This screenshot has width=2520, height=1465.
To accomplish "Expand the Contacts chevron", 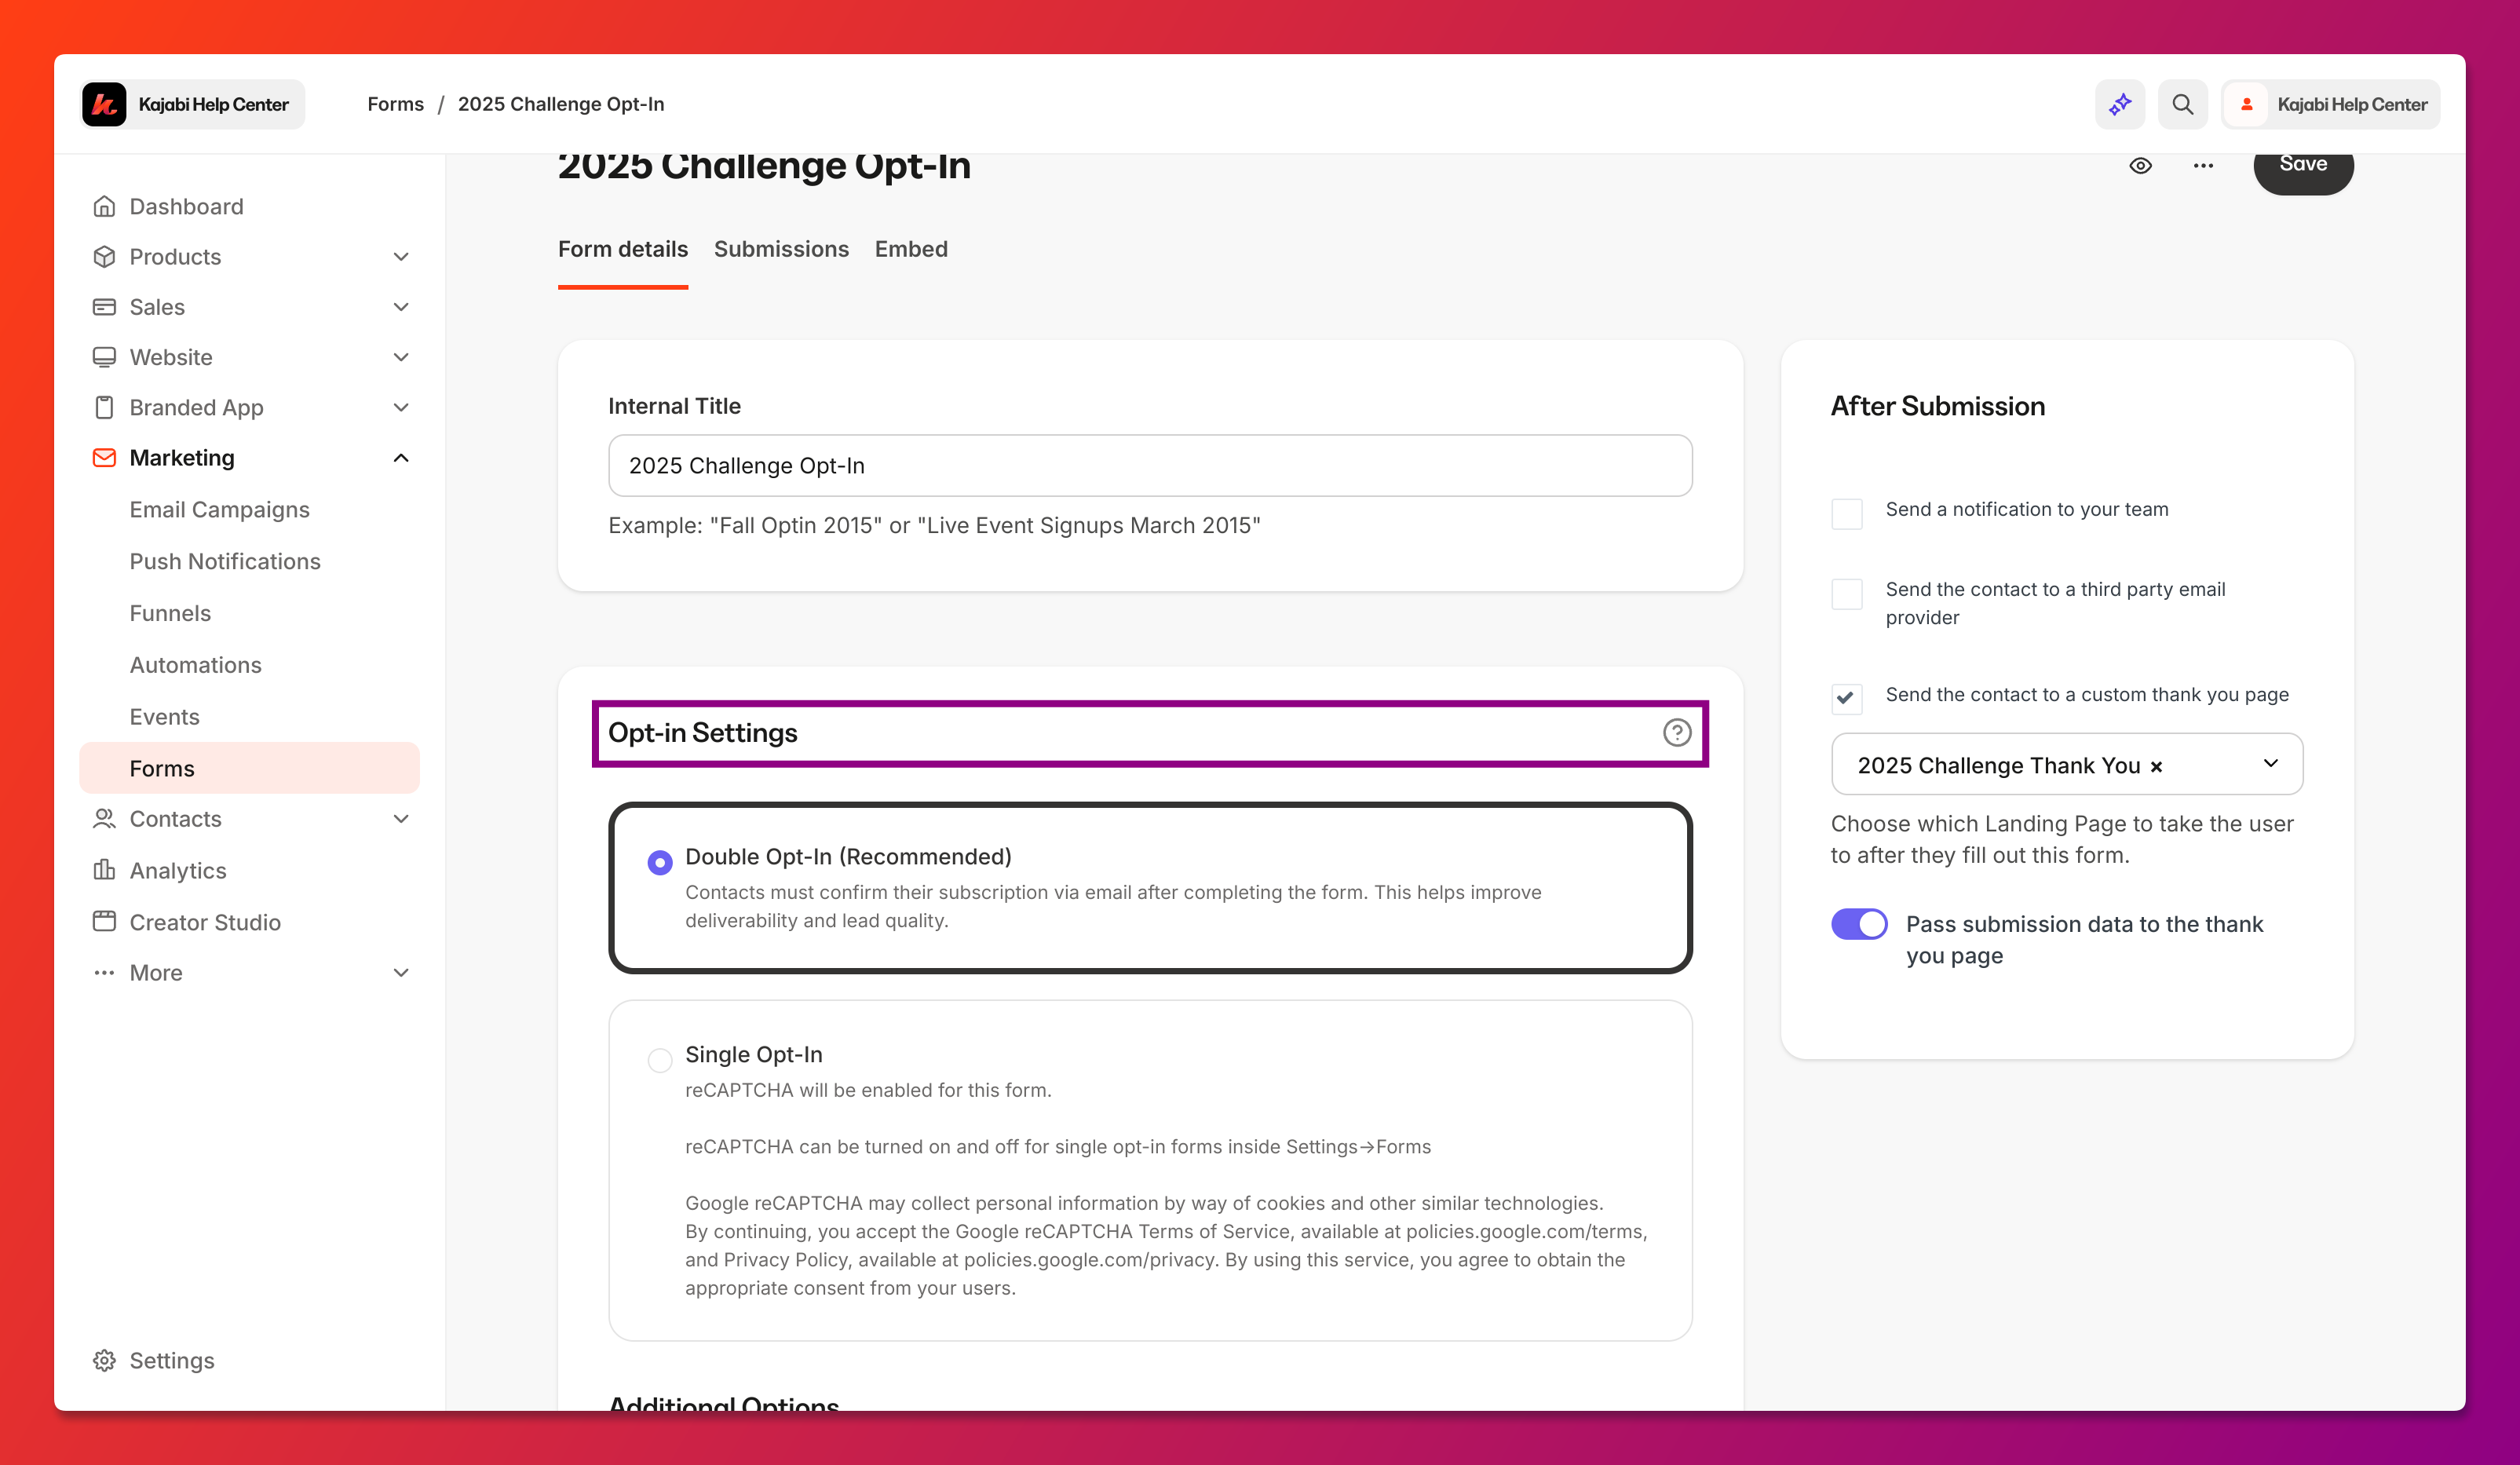I will (401, 819).
